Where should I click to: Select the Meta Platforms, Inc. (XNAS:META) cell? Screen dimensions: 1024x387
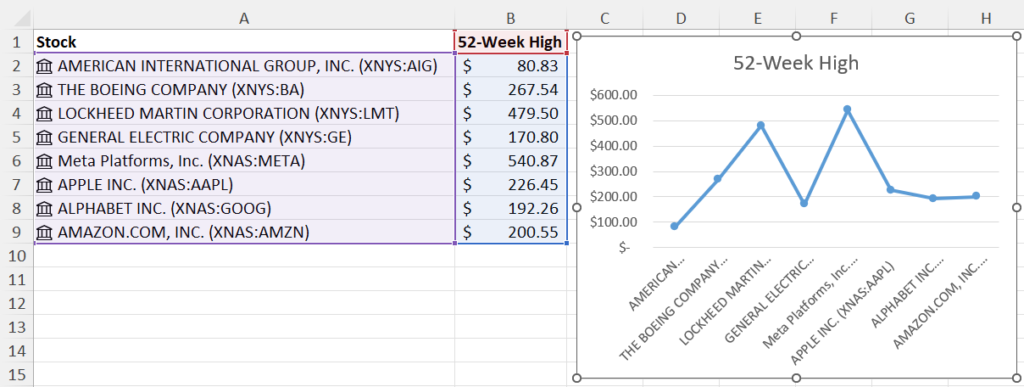(244, 161)
